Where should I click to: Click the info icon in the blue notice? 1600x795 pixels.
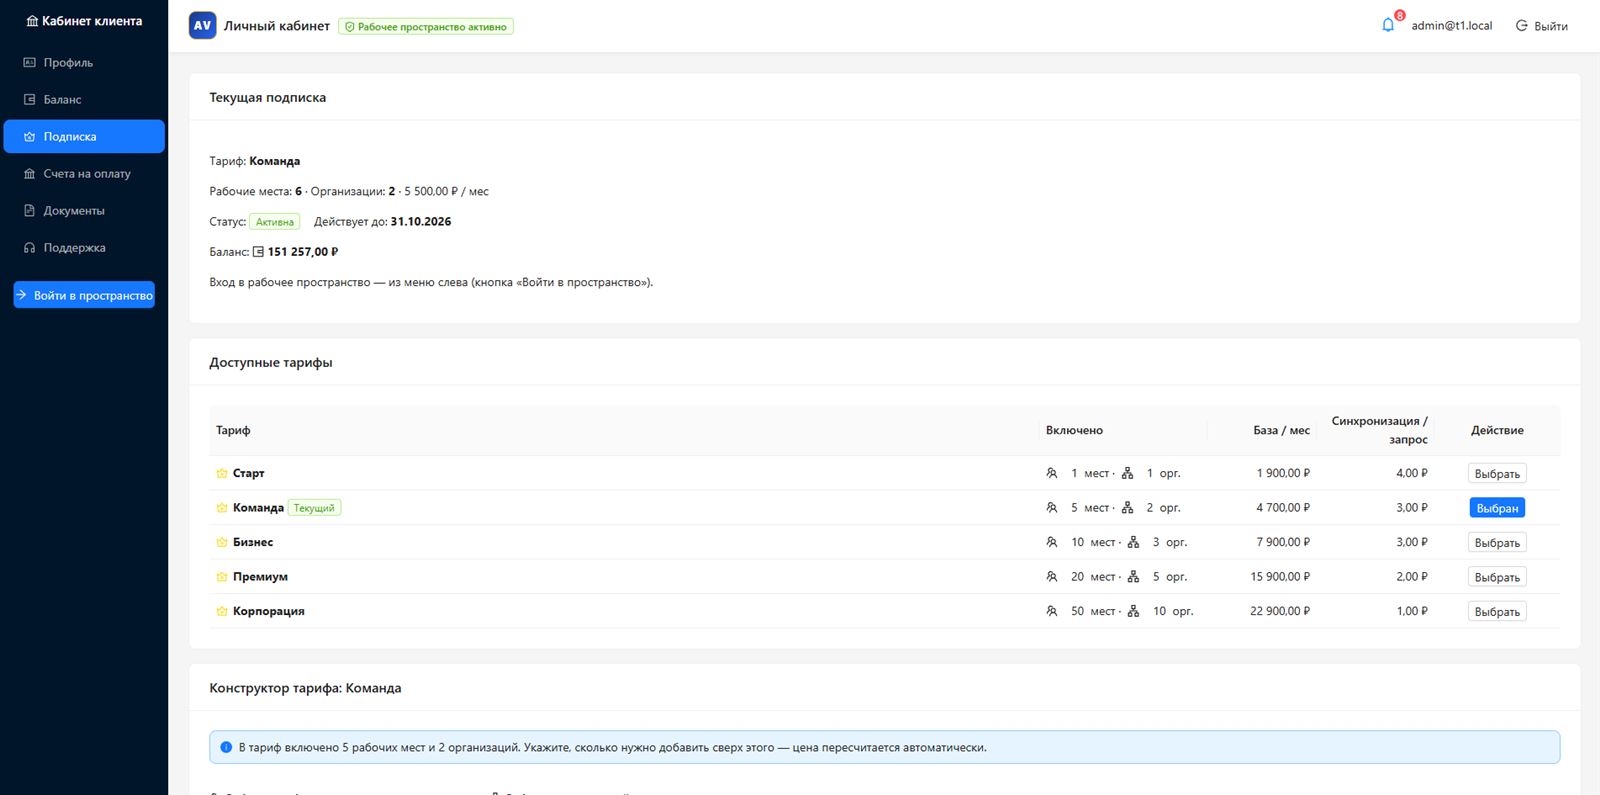(x=226, y=747)
